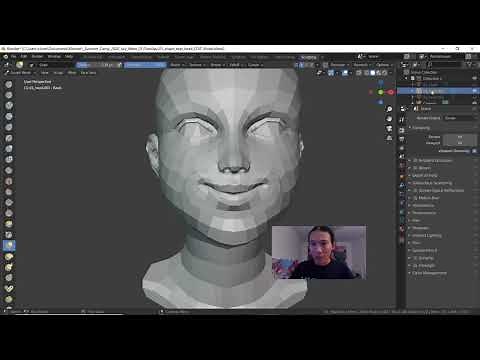
Task: Expand the Subsurface Scattering panel
Action: (432, 183)
